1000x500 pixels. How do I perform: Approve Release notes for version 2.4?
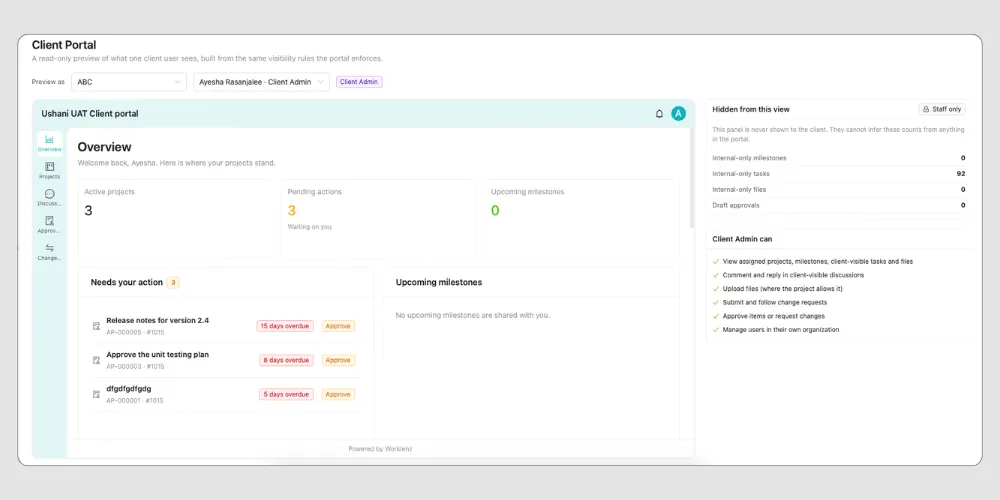(338, 326)
